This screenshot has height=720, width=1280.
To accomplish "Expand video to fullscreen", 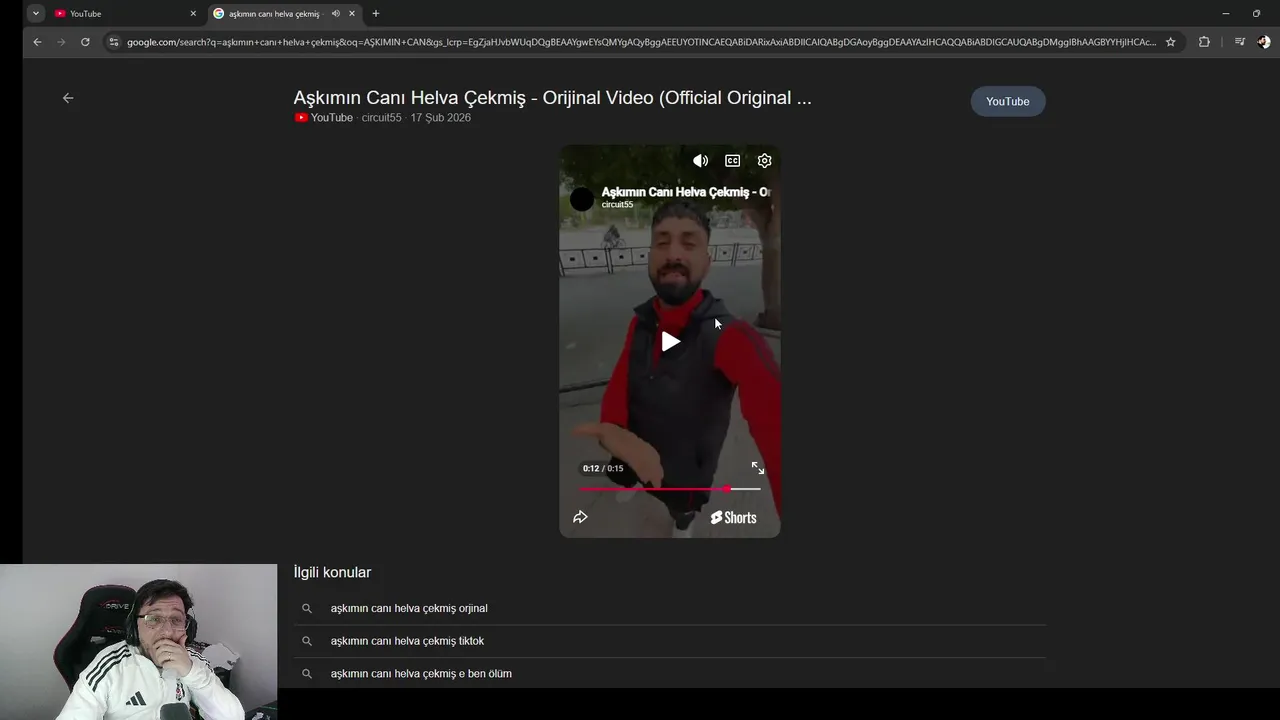I will point(758,468).
